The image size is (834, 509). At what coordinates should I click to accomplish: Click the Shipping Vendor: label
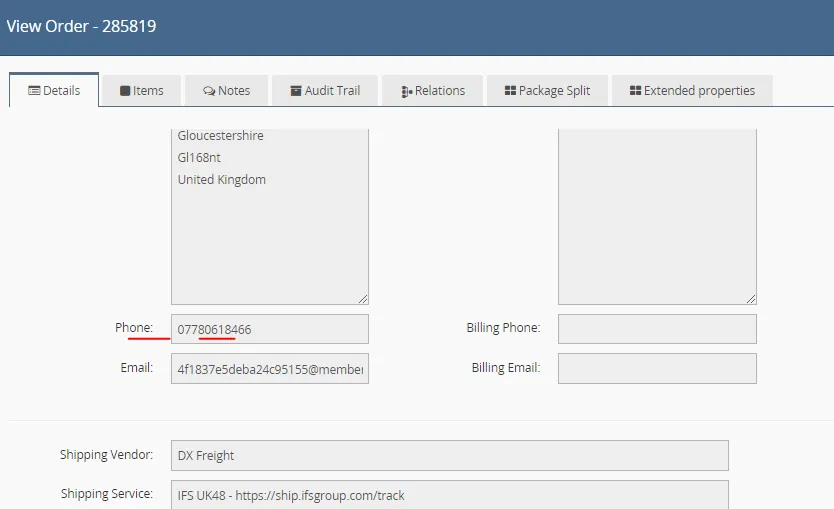click(x=106, y=455)
